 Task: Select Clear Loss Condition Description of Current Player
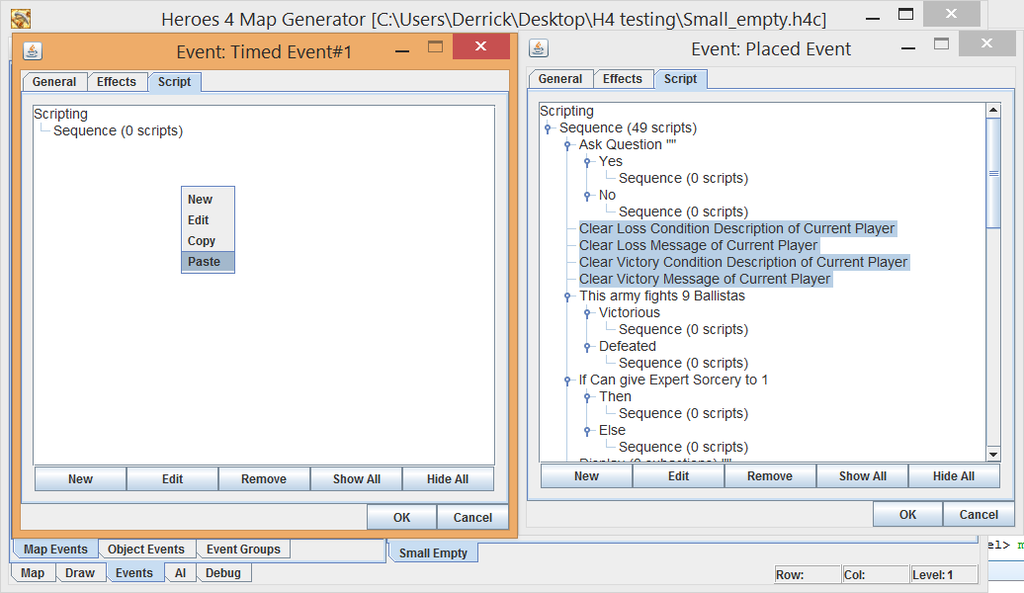tap(737, 229)
